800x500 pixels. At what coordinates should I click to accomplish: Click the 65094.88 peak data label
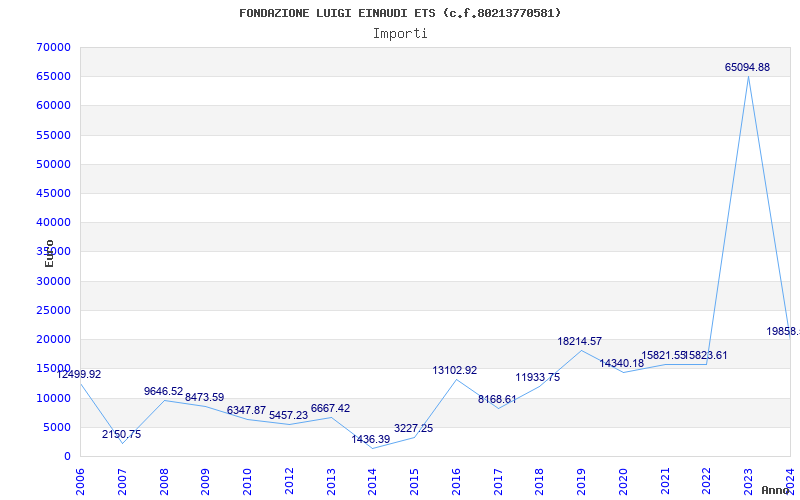(x=747, y=67)
